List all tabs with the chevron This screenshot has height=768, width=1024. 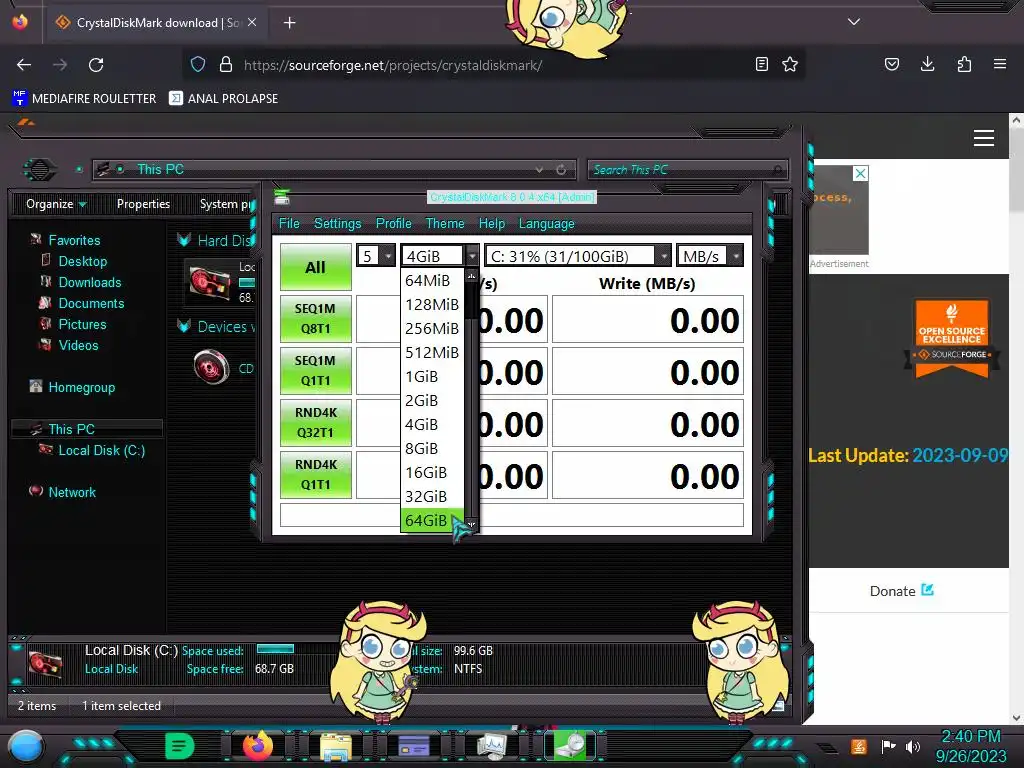[x=854, y=22]
